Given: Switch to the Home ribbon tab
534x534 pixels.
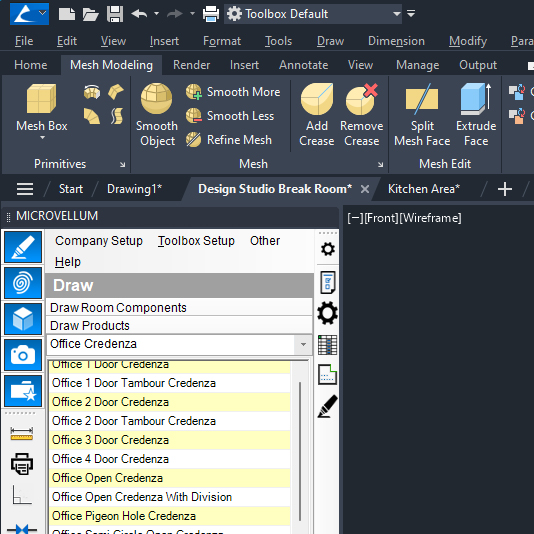Looking at the screenshot, I should click(x=31, y=65).
